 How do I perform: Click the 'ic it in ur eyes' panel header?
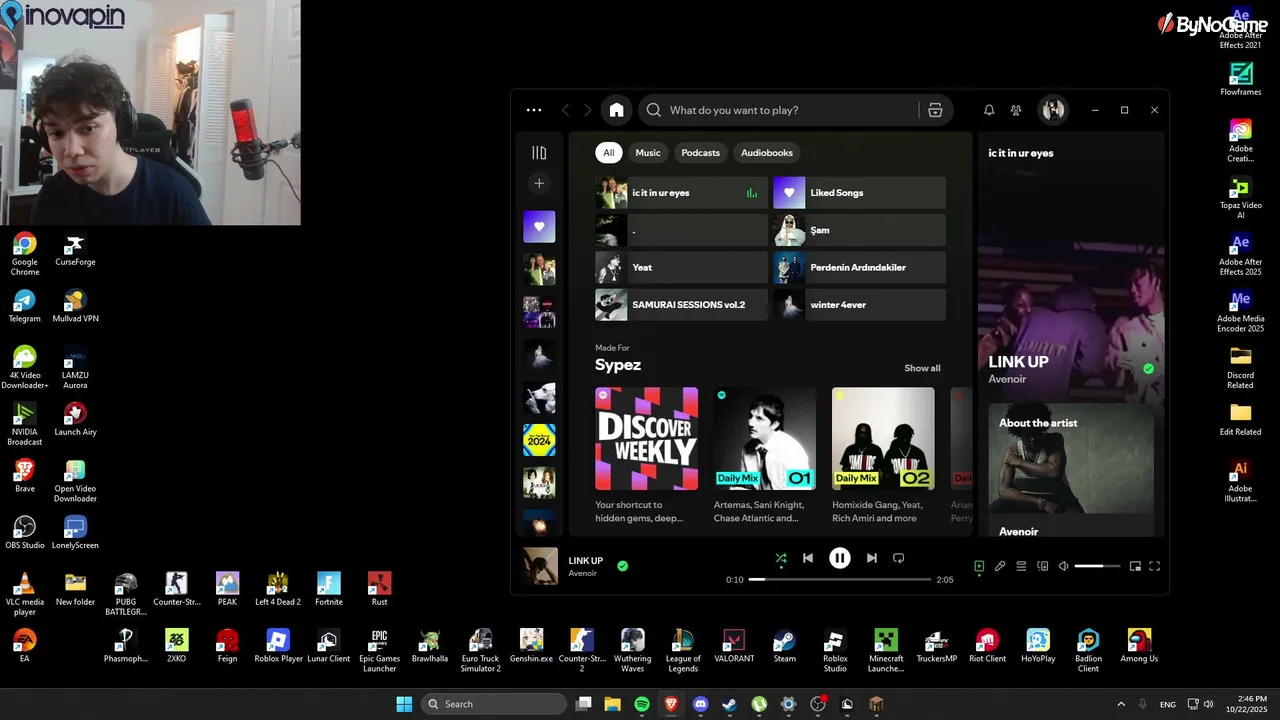click(1021, 153)
